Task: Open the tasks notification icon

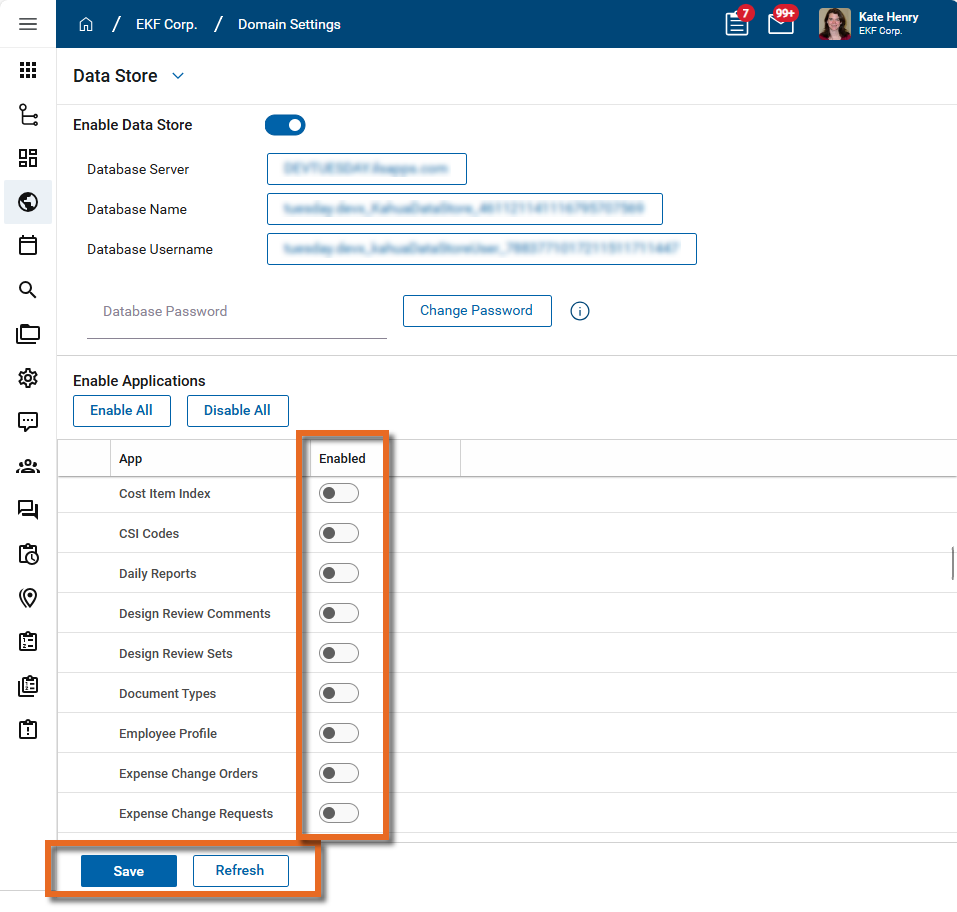Action: click(737, 24)
